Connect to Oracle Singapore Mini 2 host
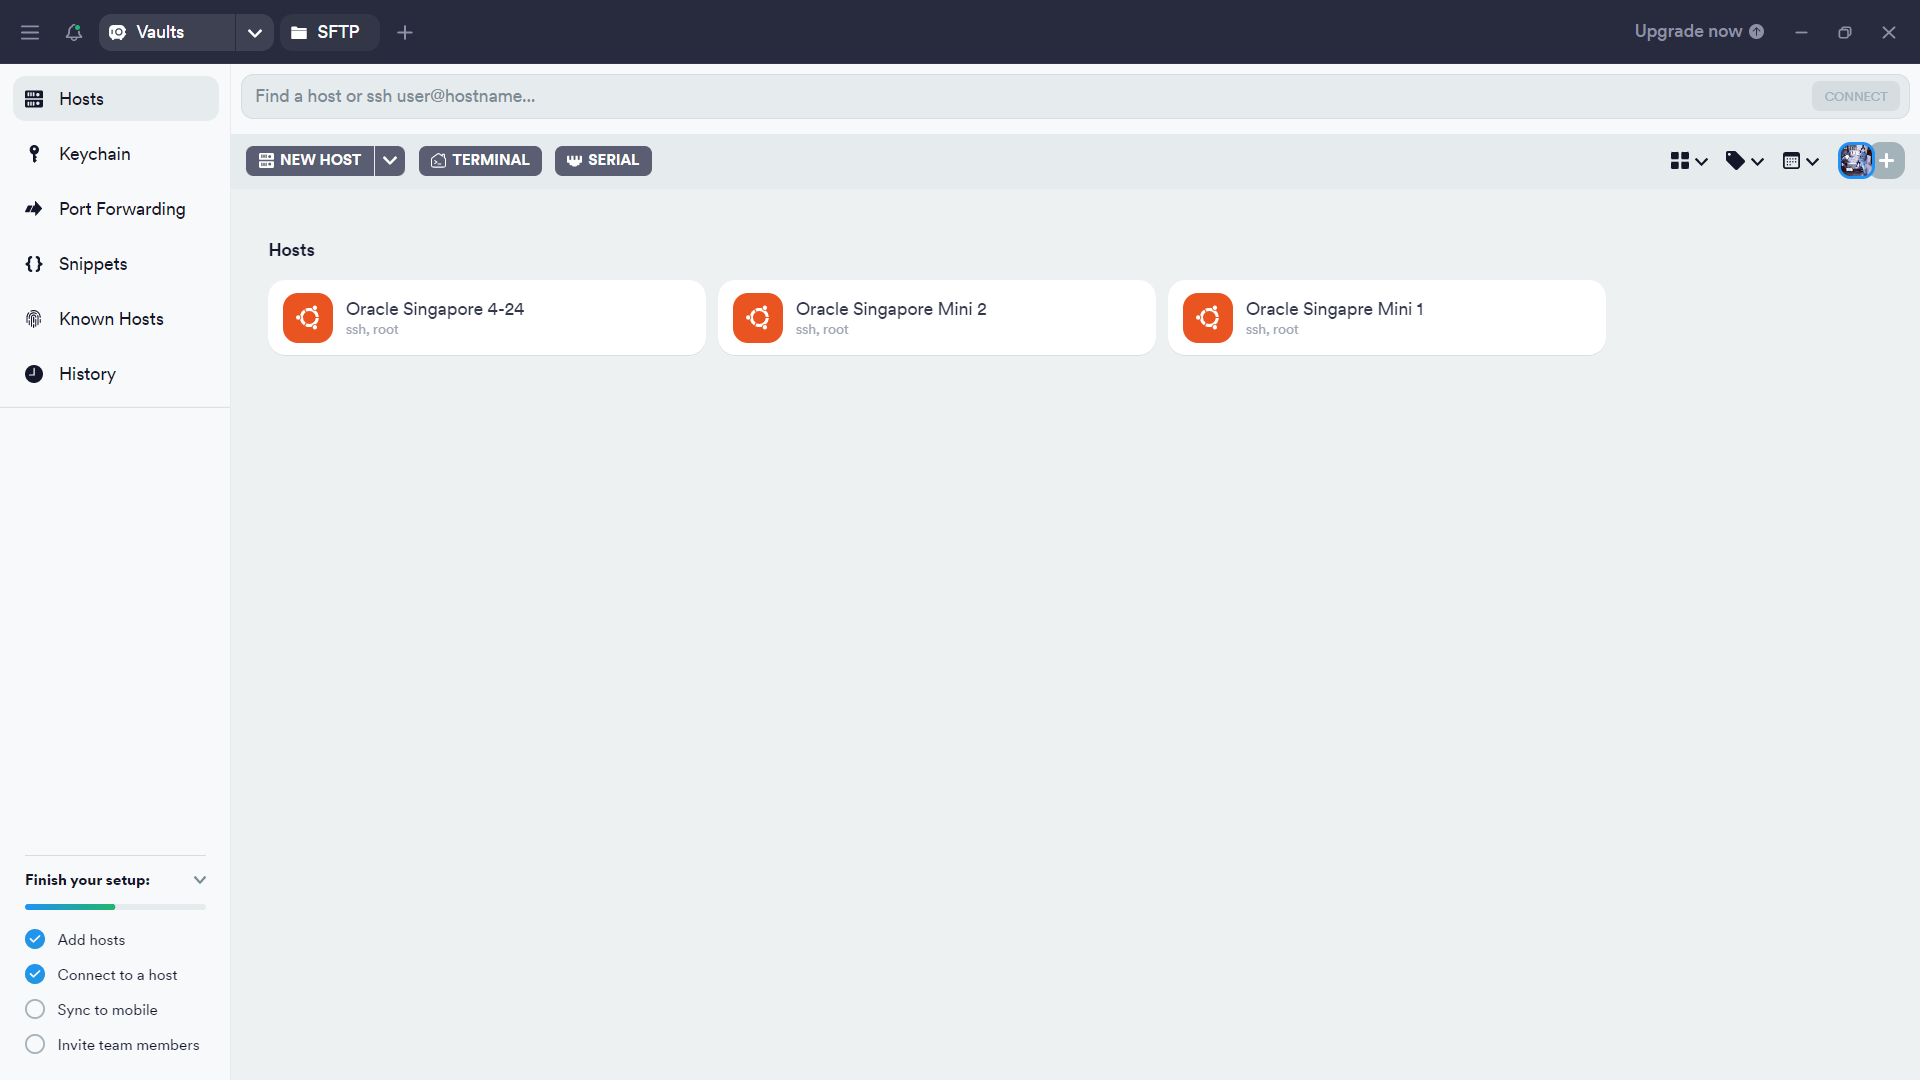1920x1080 pixels. (936, 317)
